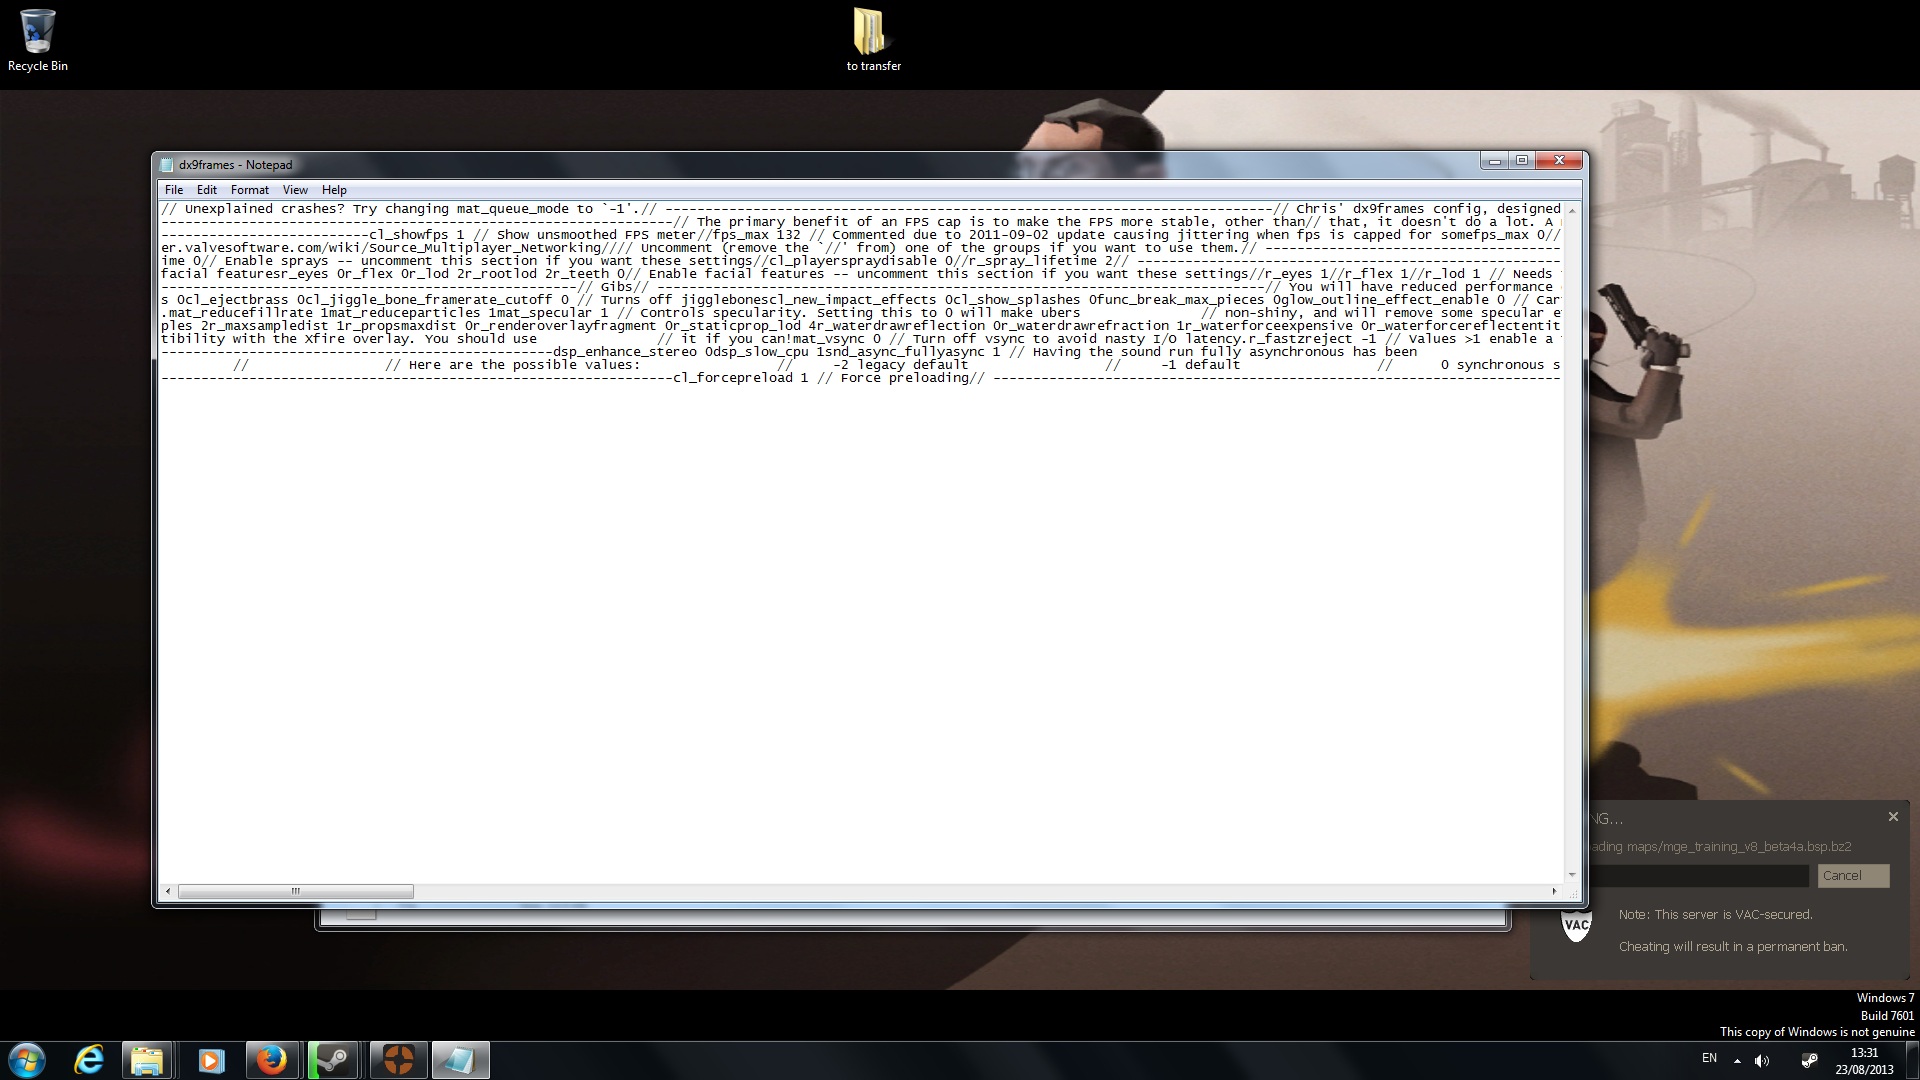The image size is (1920, 1080).
Task: Close the dx9frames Notepad window
Action: click(1559, 161)
